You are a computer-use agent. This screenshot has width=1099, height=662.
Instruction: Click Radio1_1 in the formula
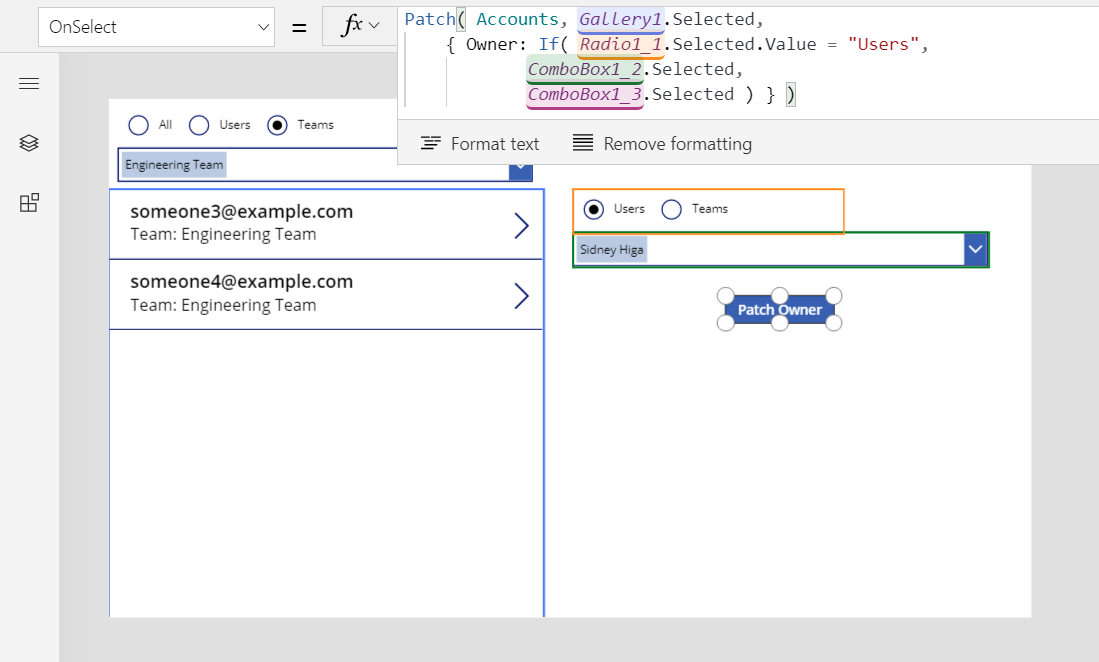pos(621,44)
